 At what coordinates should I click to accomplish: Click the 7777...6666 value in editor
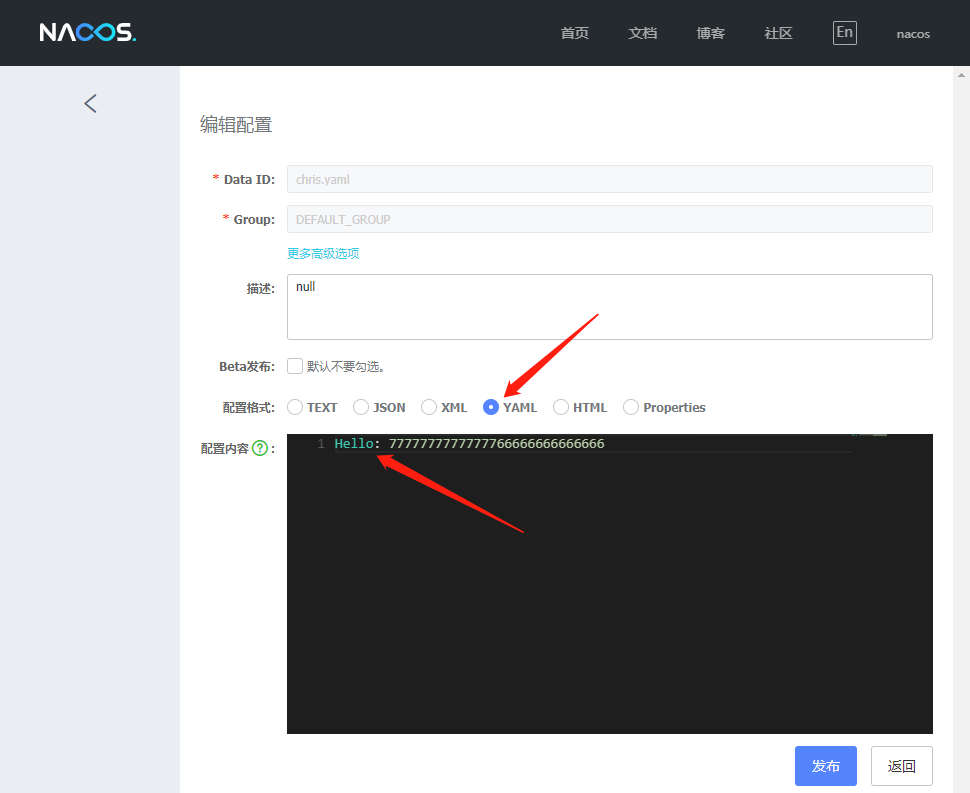coord(496,444)
